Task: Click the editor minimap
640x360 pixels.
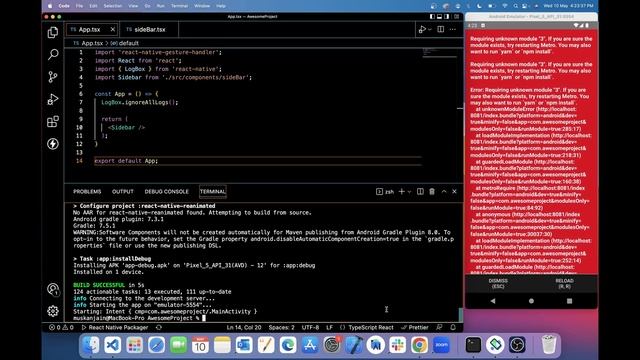Action: click(439, 53)
